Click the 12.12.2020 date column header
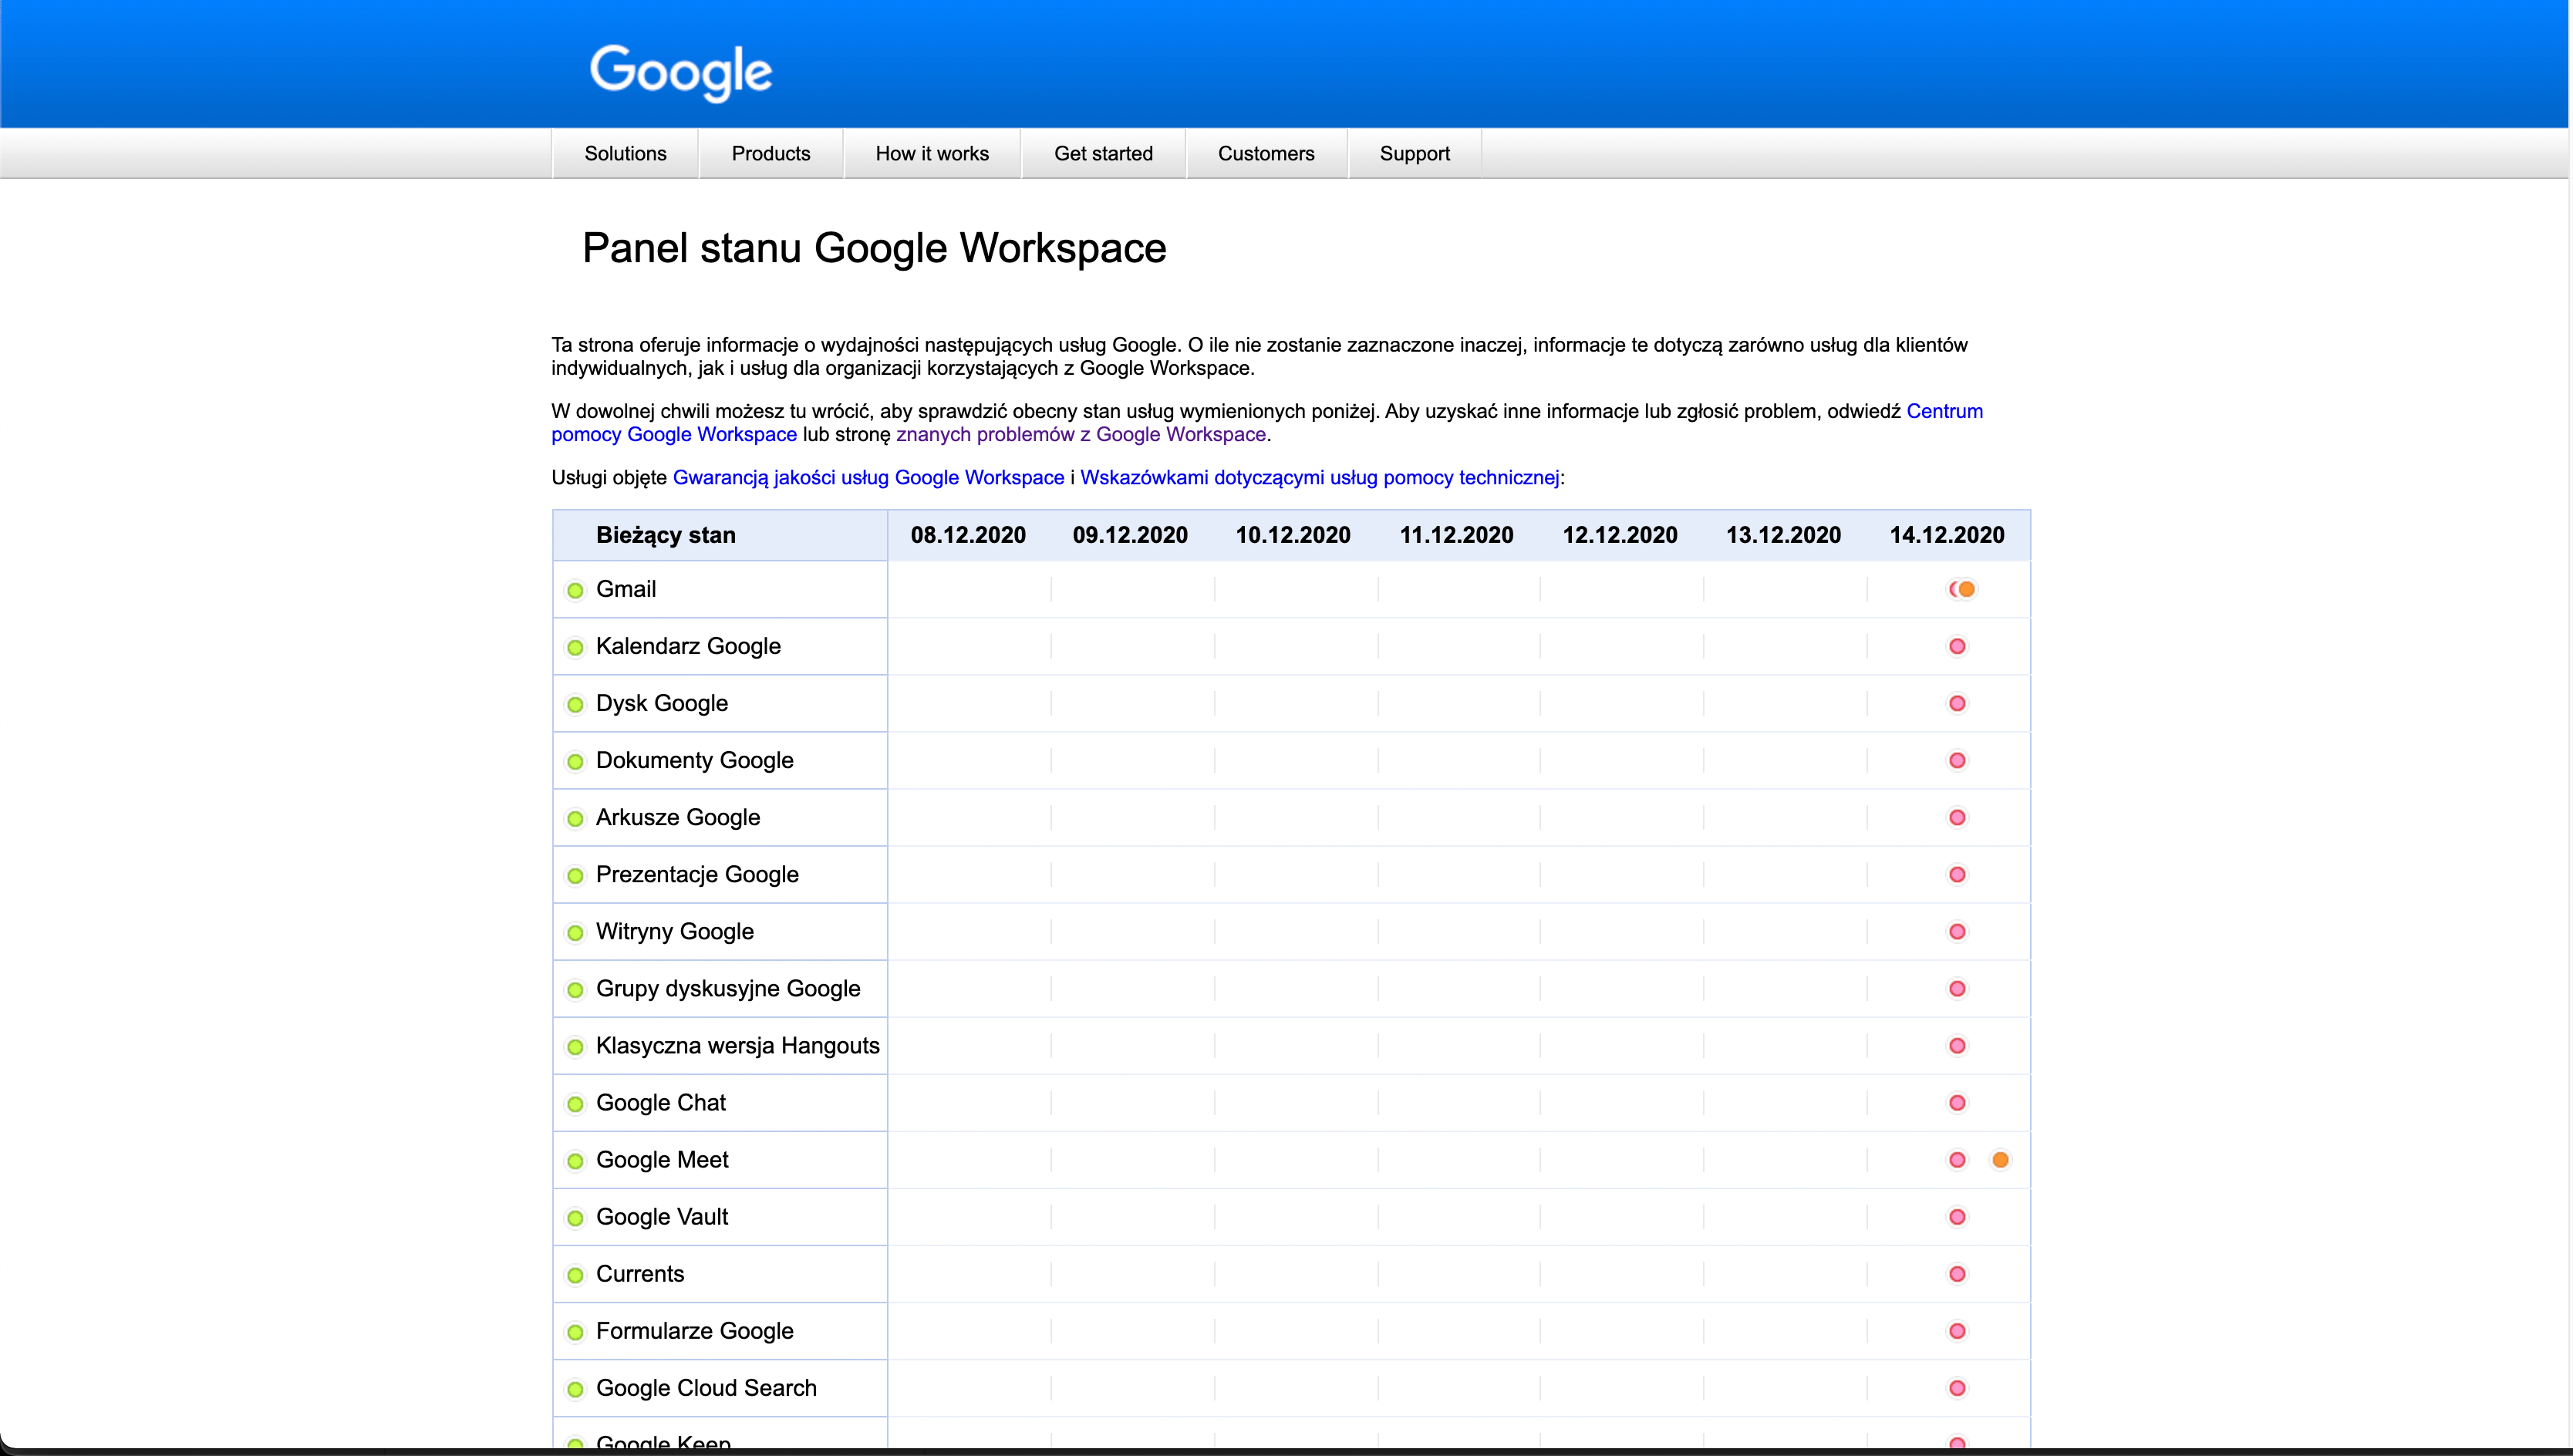The height and width of the screenshot is (1456, 2573). pyautogui.click(x=1620, y=535)
